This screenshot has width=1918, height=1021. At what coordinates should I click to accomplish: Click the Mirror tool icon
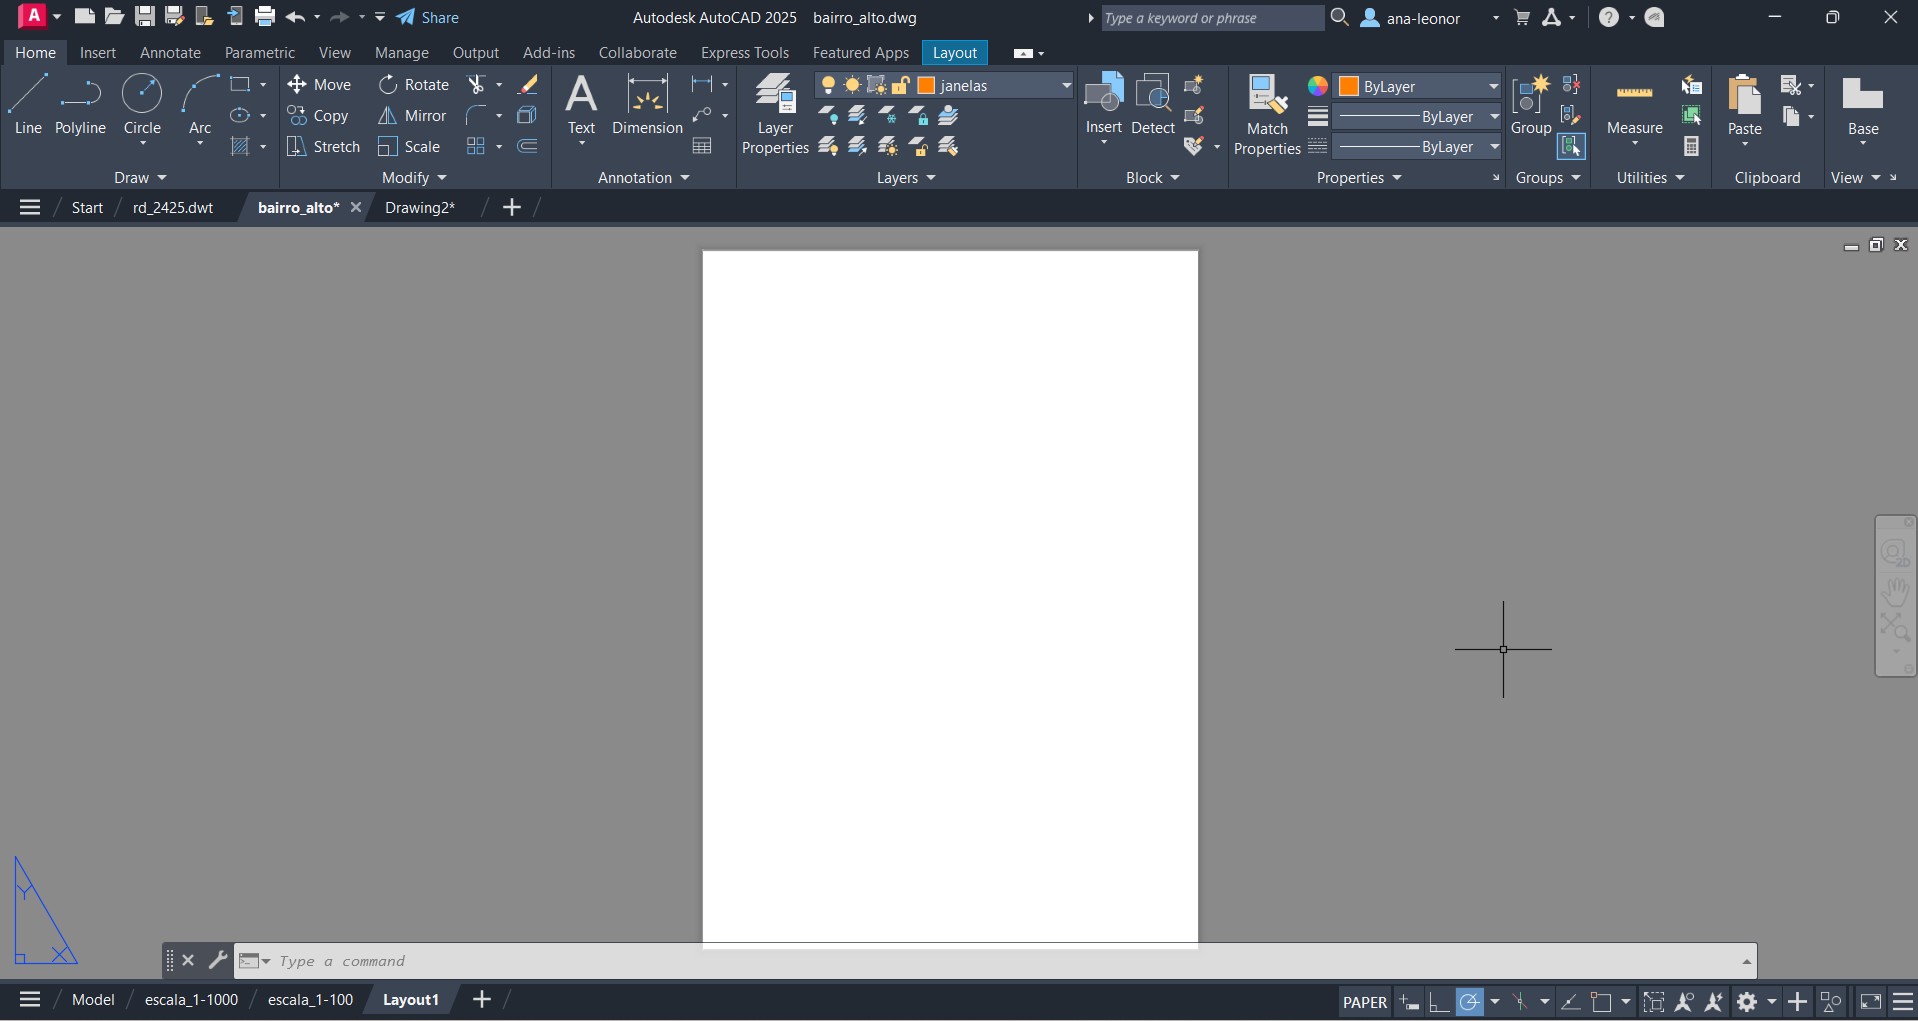click(411, 116)
